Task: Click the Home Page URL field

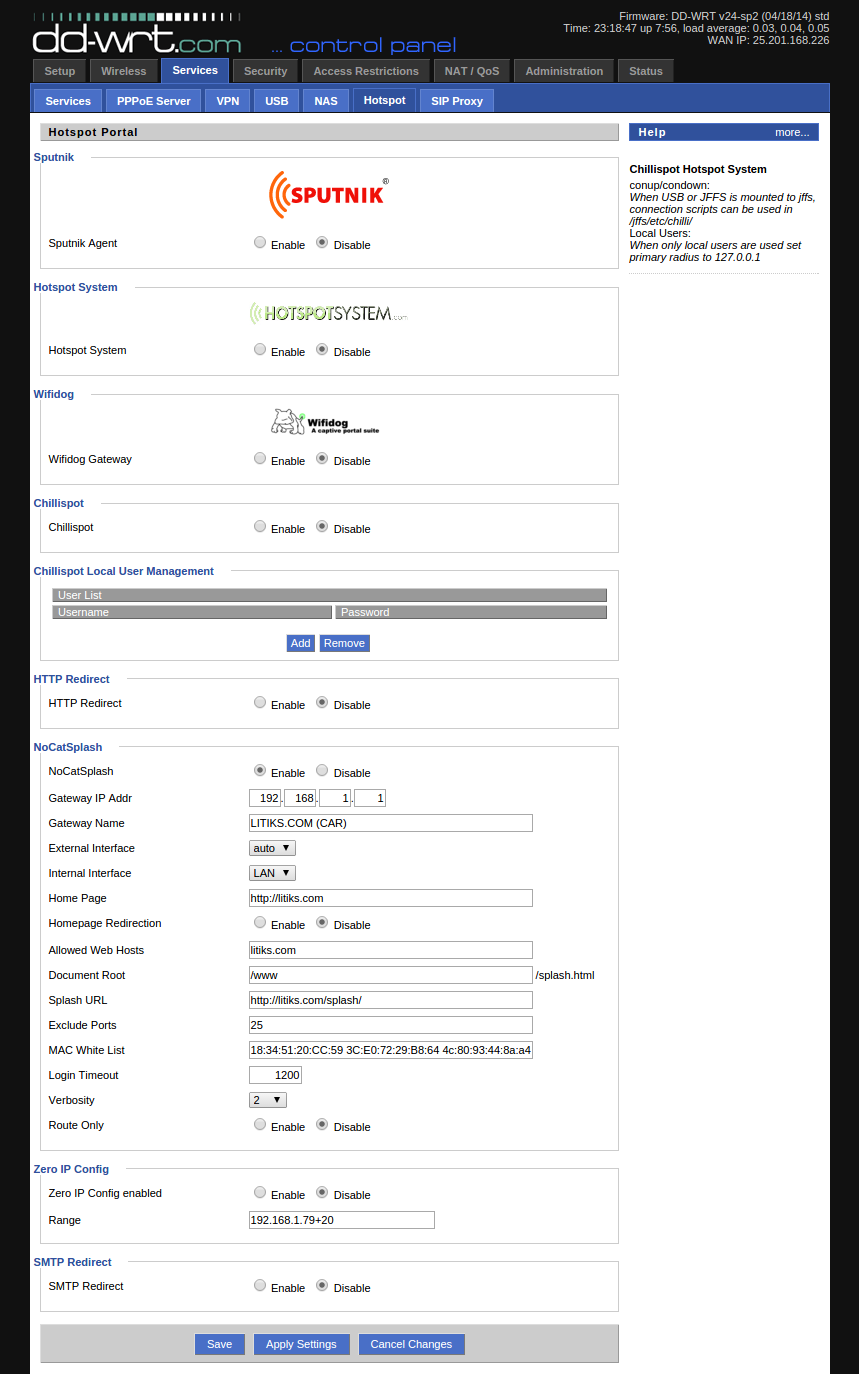Action: click(391, 898)
